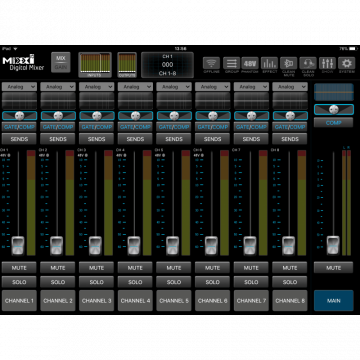
Task: Mute channel 8
Action: click(x=290, y=268)
